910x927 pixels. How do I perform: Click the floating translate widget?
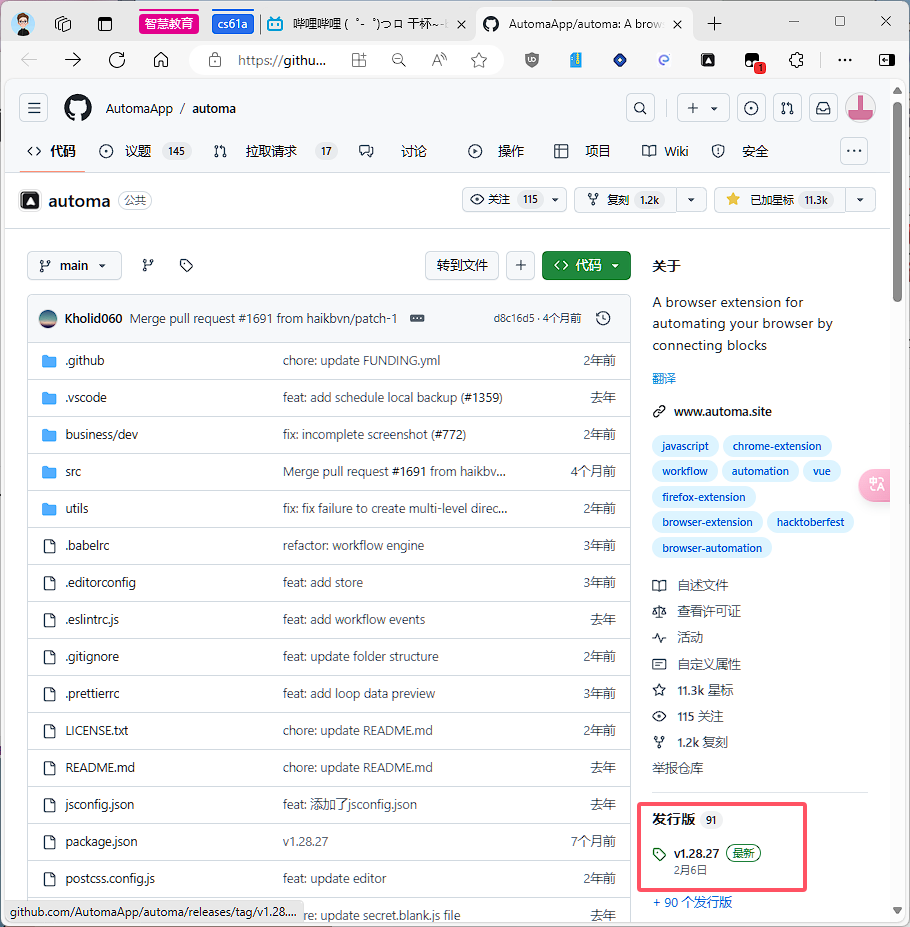point(875,485)
